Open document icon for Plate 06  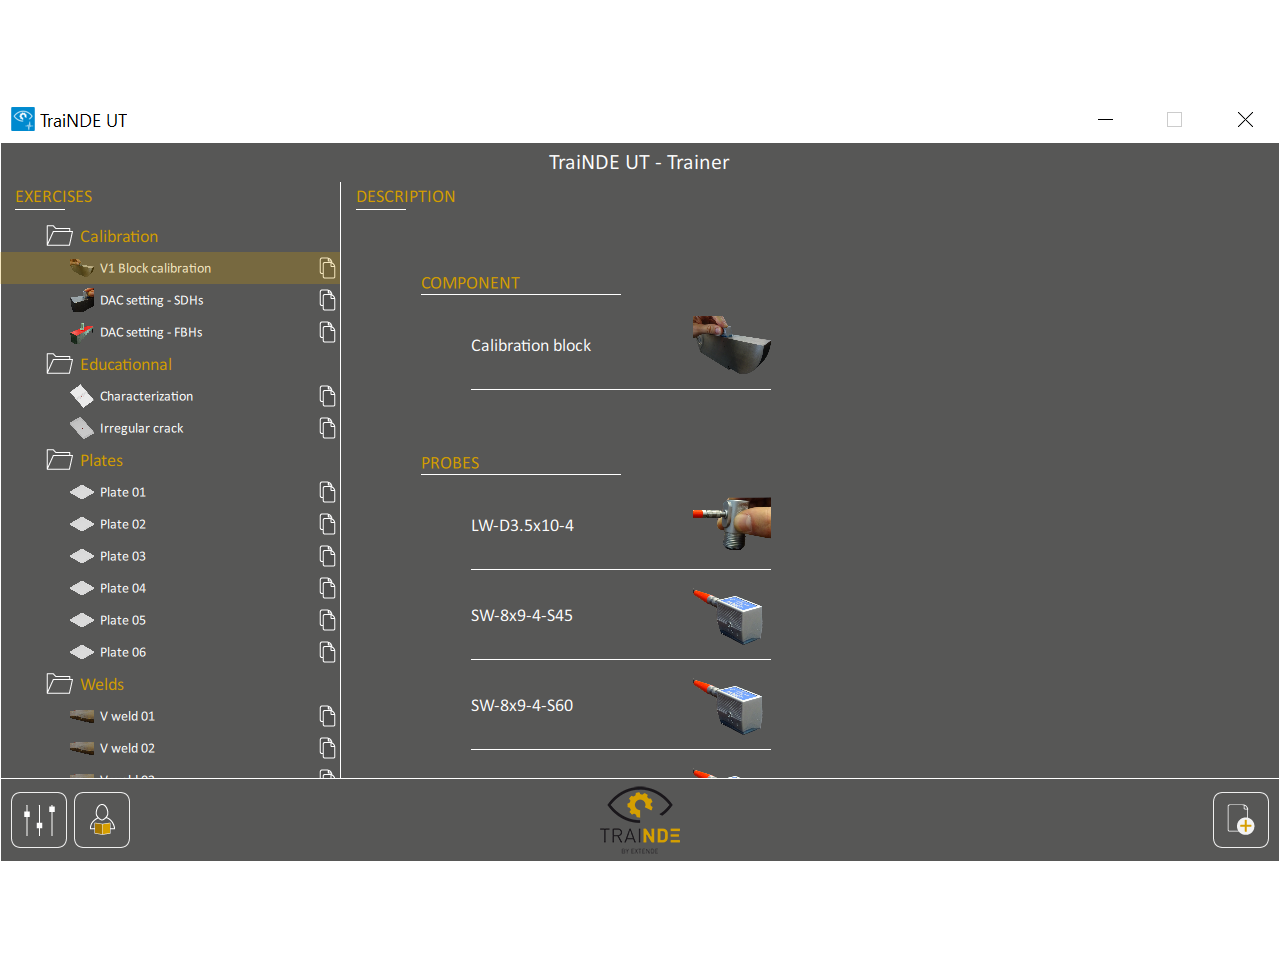click(327, 652)
